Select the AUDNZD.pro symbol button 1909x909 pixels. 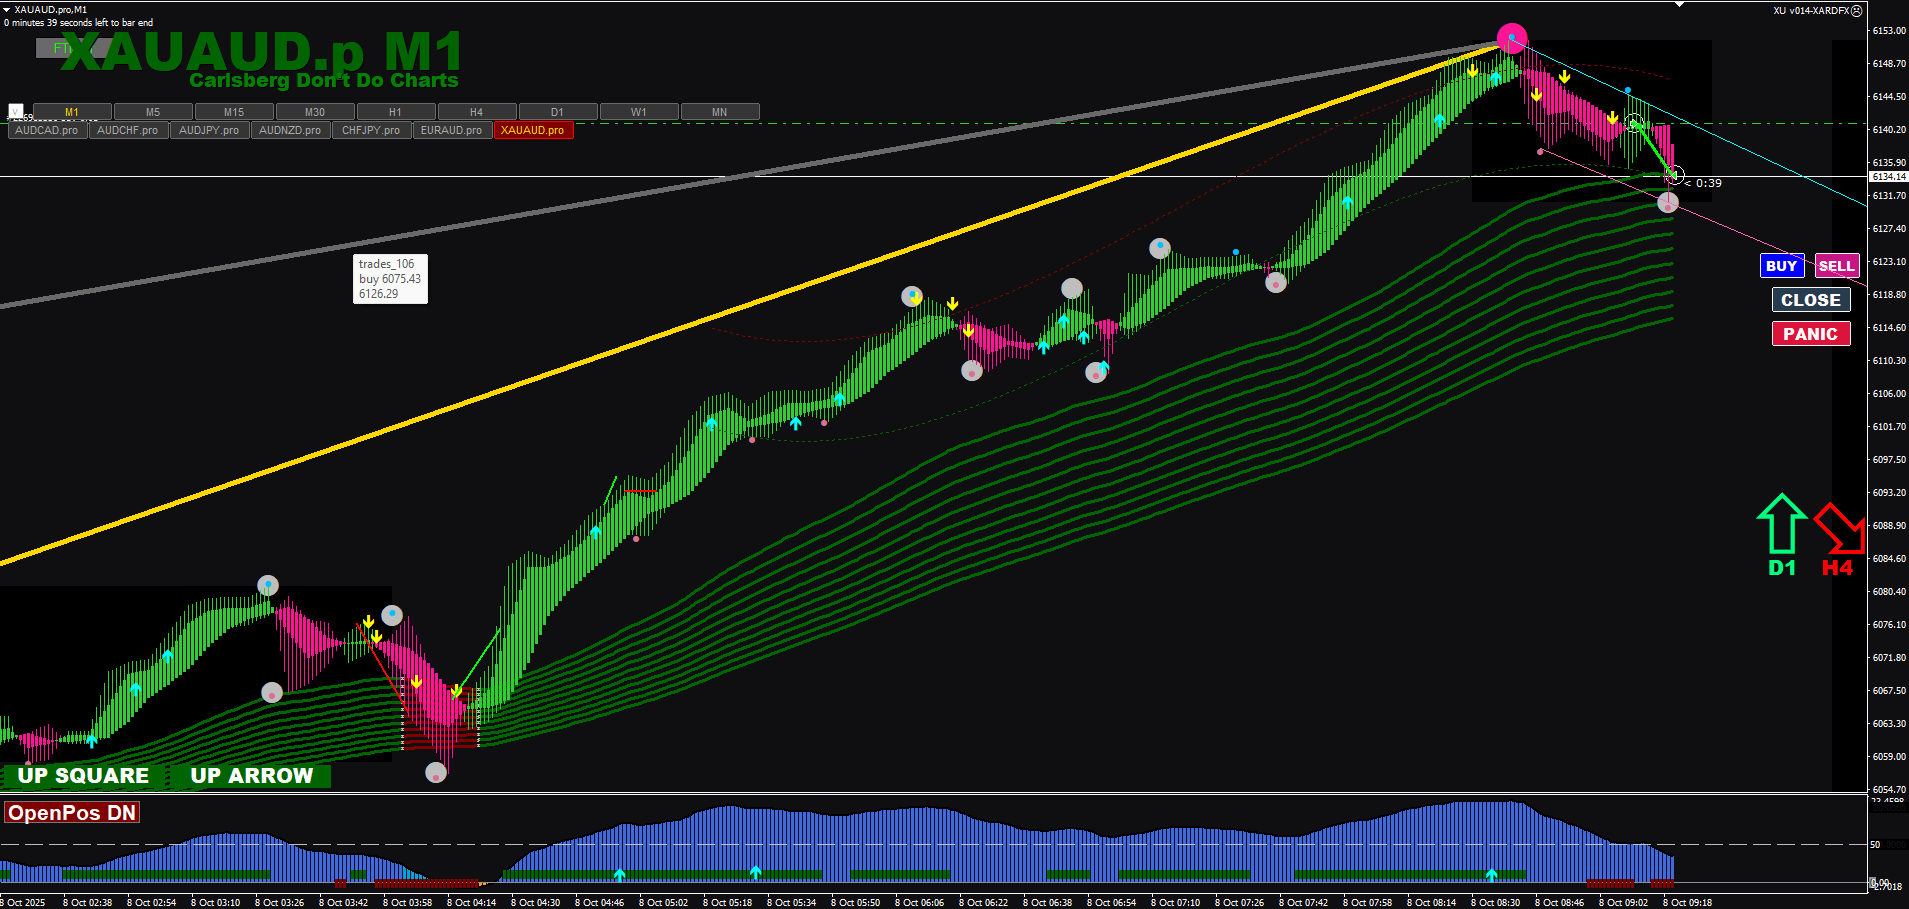coord(290,130)
